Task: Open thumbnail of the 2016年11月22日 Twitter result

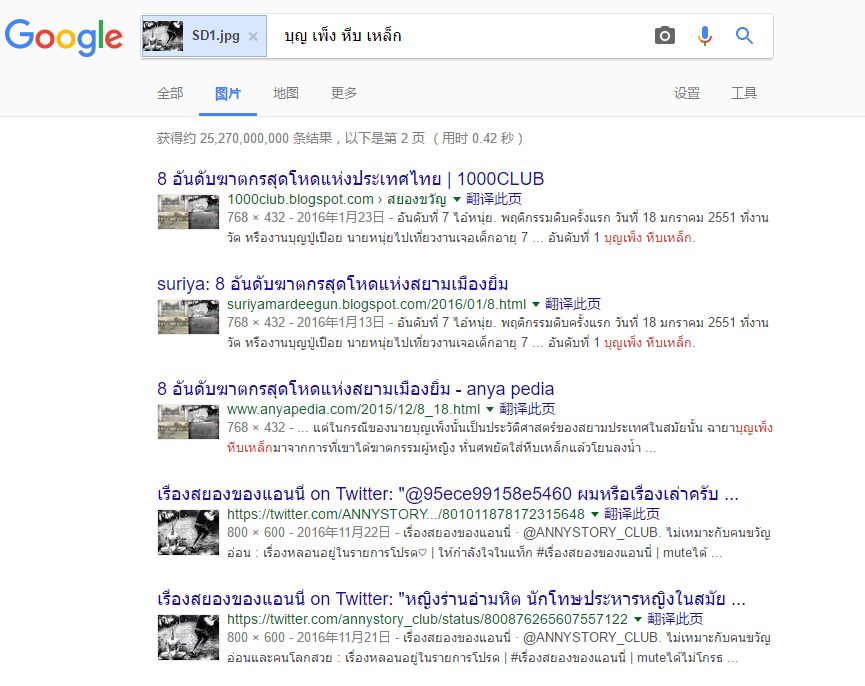Action: click(x=188, y=532)
